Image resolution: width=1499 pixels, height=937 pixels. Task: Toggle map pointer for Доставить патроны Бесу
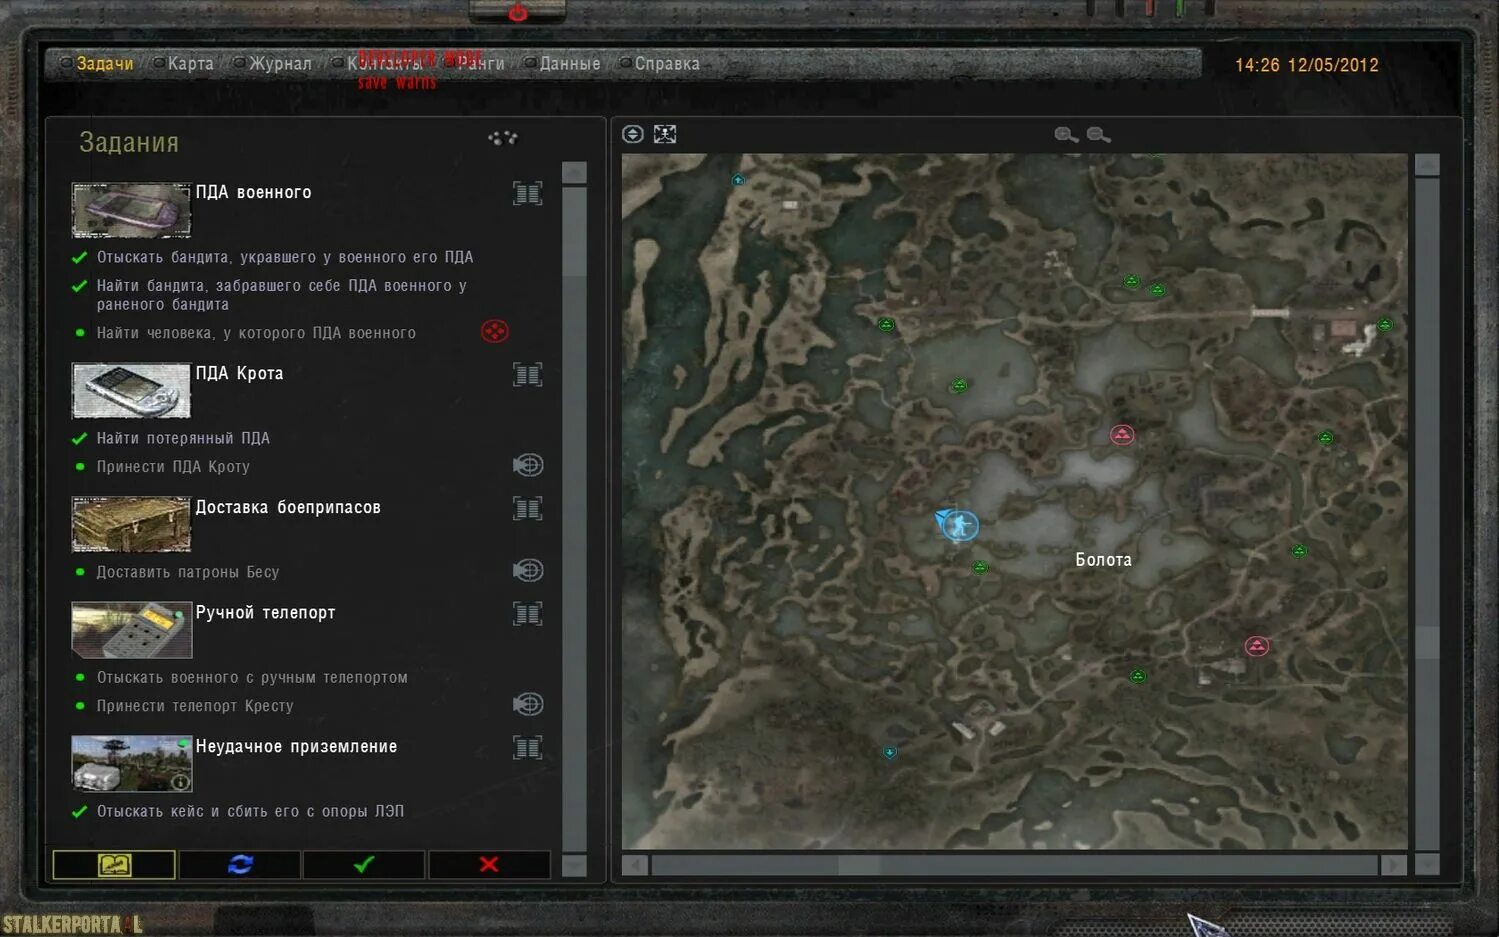[528, 570]
